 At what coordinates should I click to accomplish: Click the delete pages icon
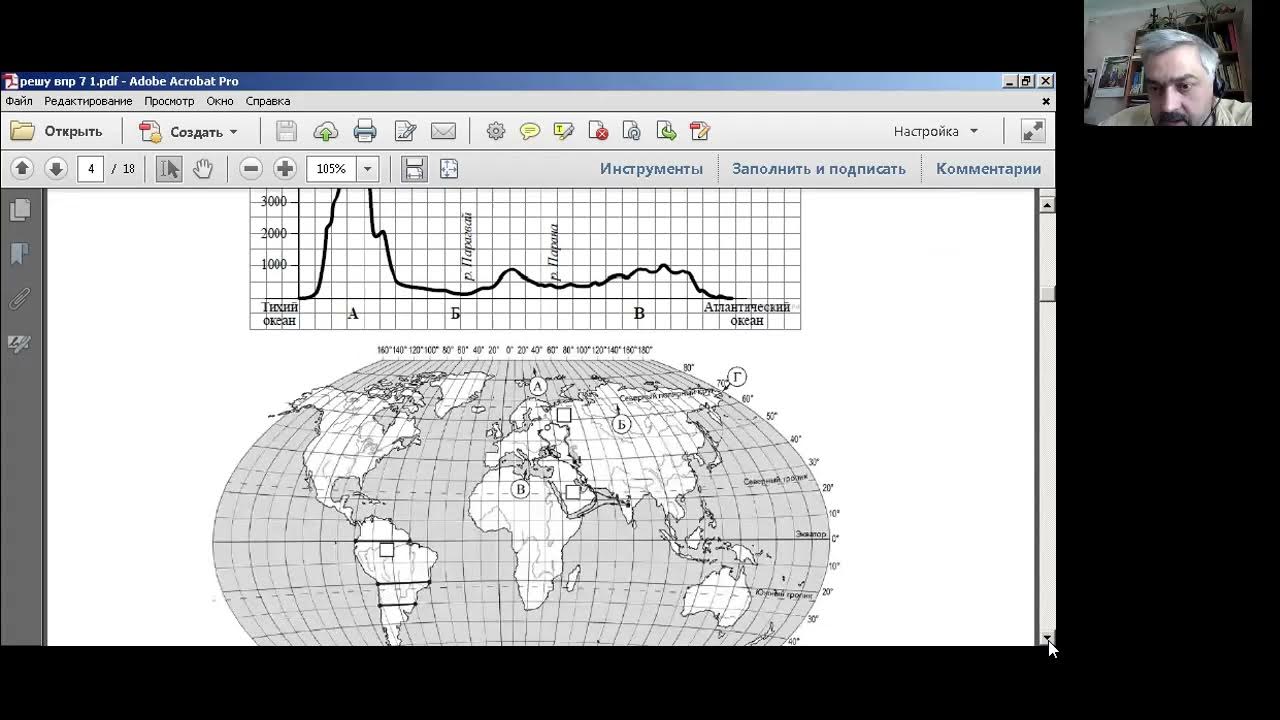[x=598, y=131]
